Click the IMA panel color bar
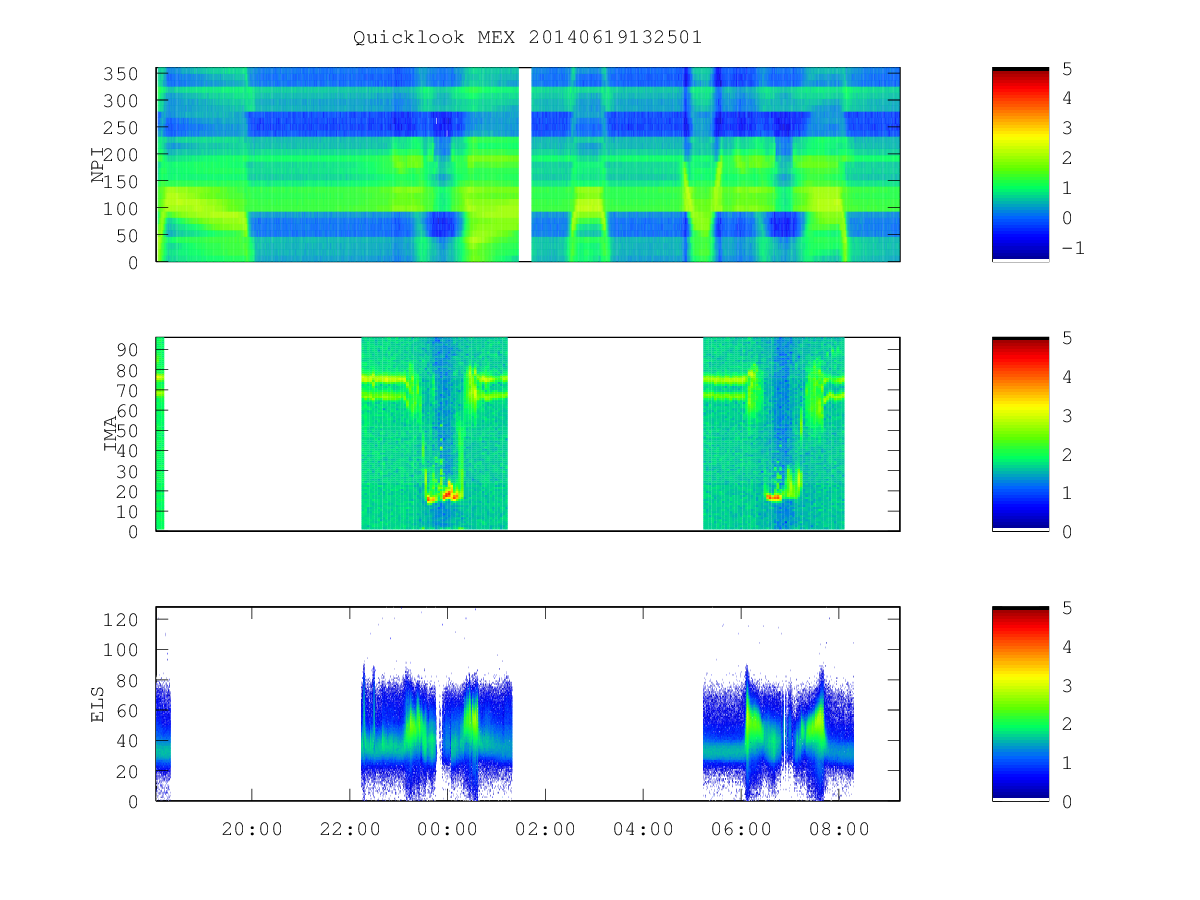The width and height of the screenshot is (1200, 900). pyautogui.click(x=1020, y=433)
